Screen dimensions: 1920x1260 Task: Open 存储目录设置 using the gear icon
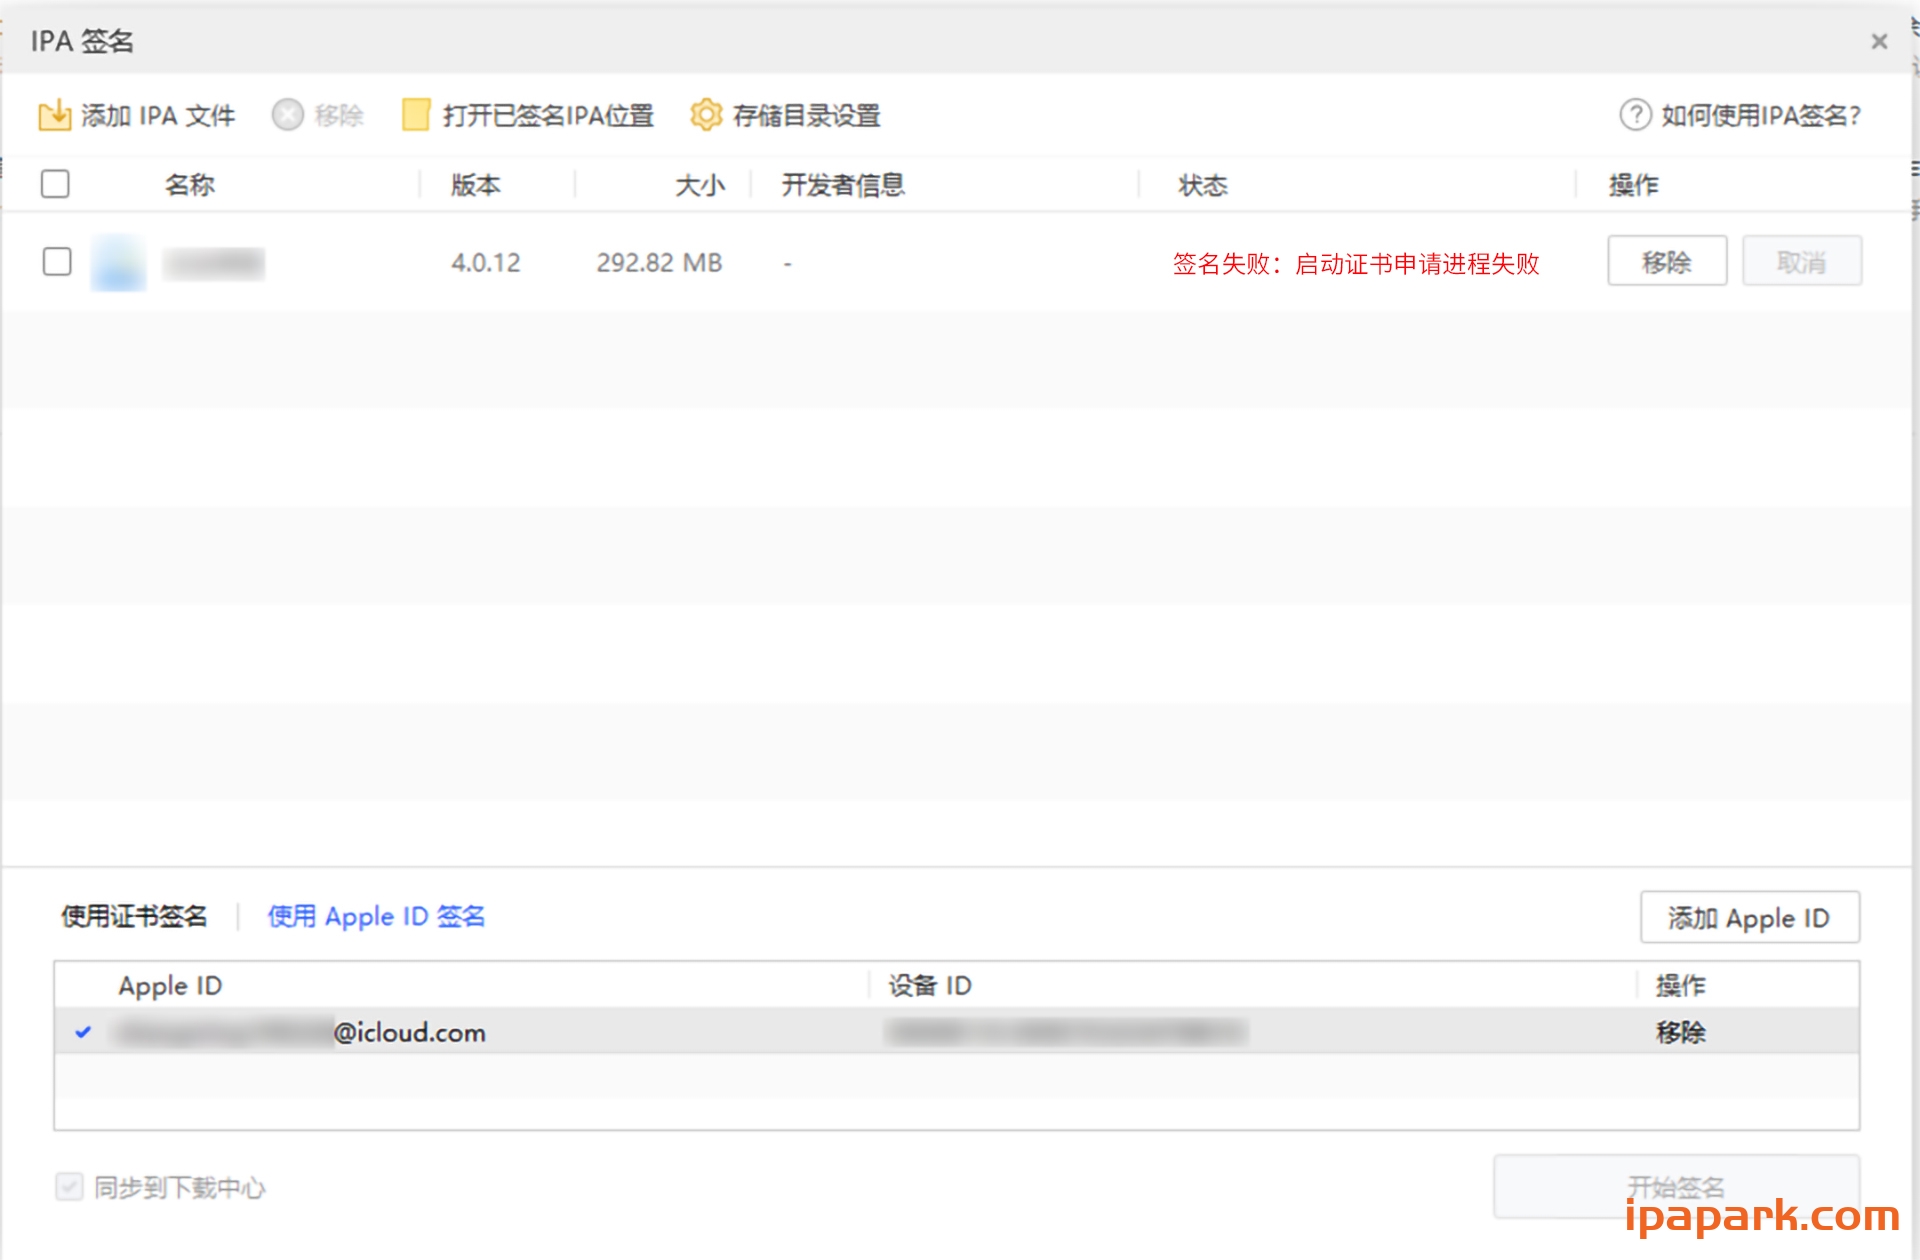(x=707, y=114)
